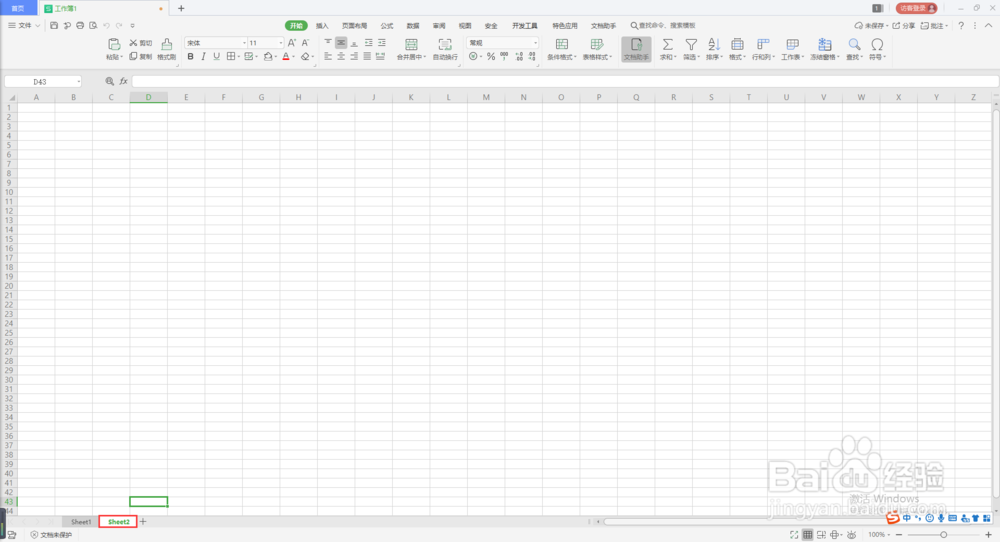Toggle eye protection mode icon in status bar
The width and height of the screenshot is (1000, 542).
click(x=851, y=534)
